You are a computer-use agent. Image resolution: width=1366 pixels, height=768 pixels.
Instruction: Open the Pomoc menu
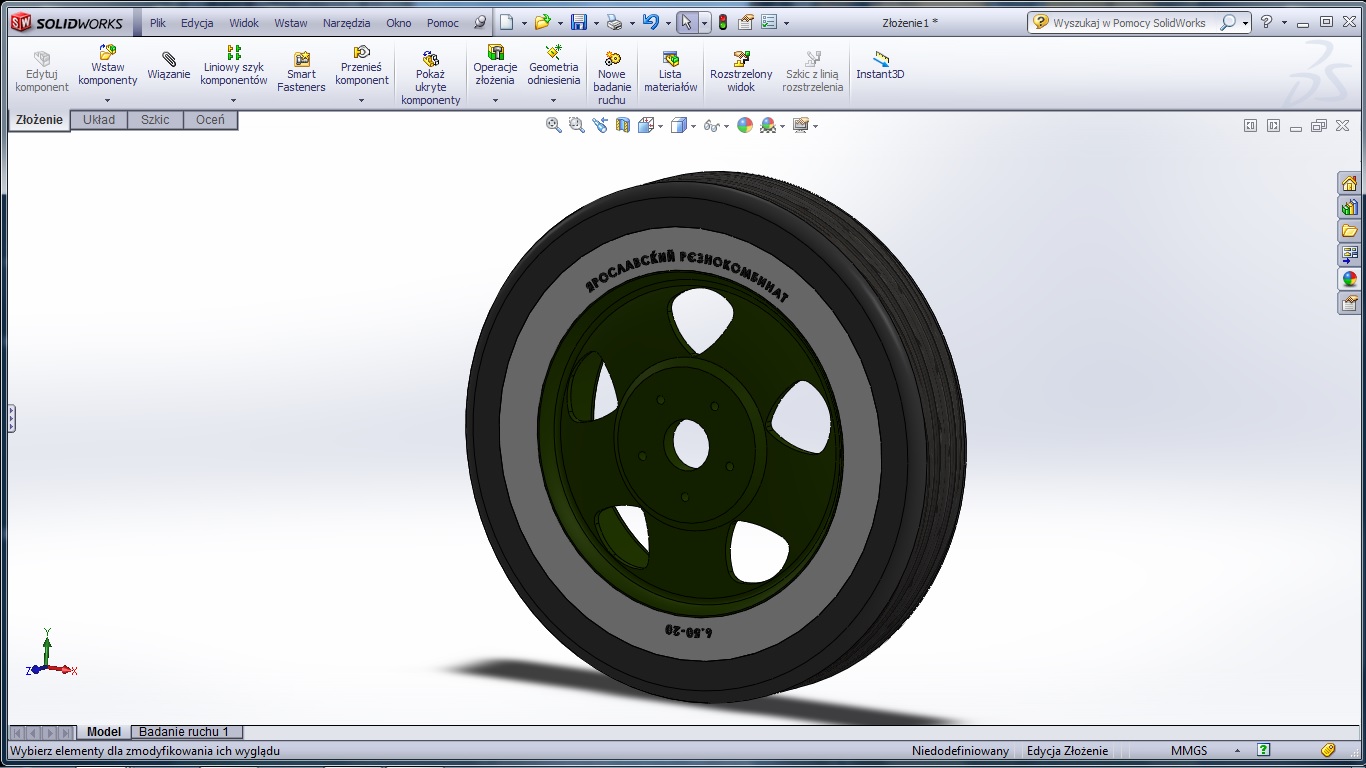[x=443, y=23]
